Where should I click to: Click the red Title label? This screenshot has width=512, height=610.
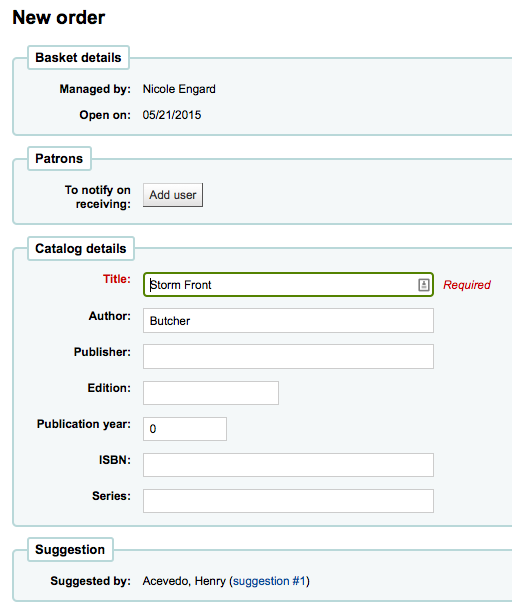pyautogui.click(x=117, y=279)
